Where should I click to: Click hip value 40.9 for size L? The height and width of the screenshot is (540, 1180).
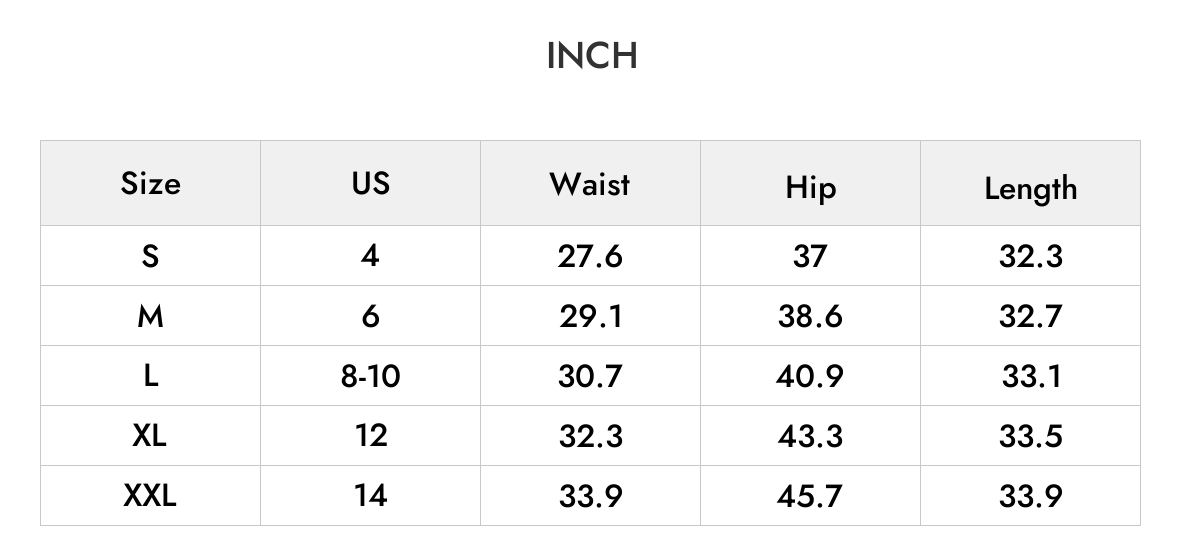point(810,376)
